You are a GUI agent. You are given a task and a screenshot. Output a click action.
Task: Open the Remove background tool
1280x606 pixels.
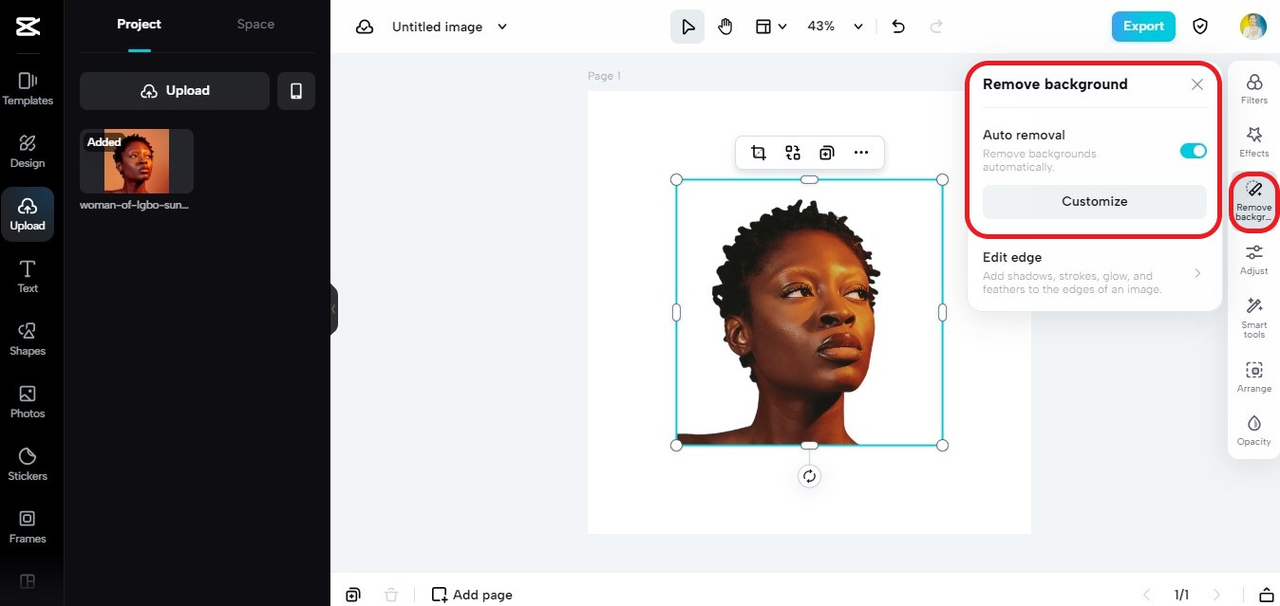1254,200
